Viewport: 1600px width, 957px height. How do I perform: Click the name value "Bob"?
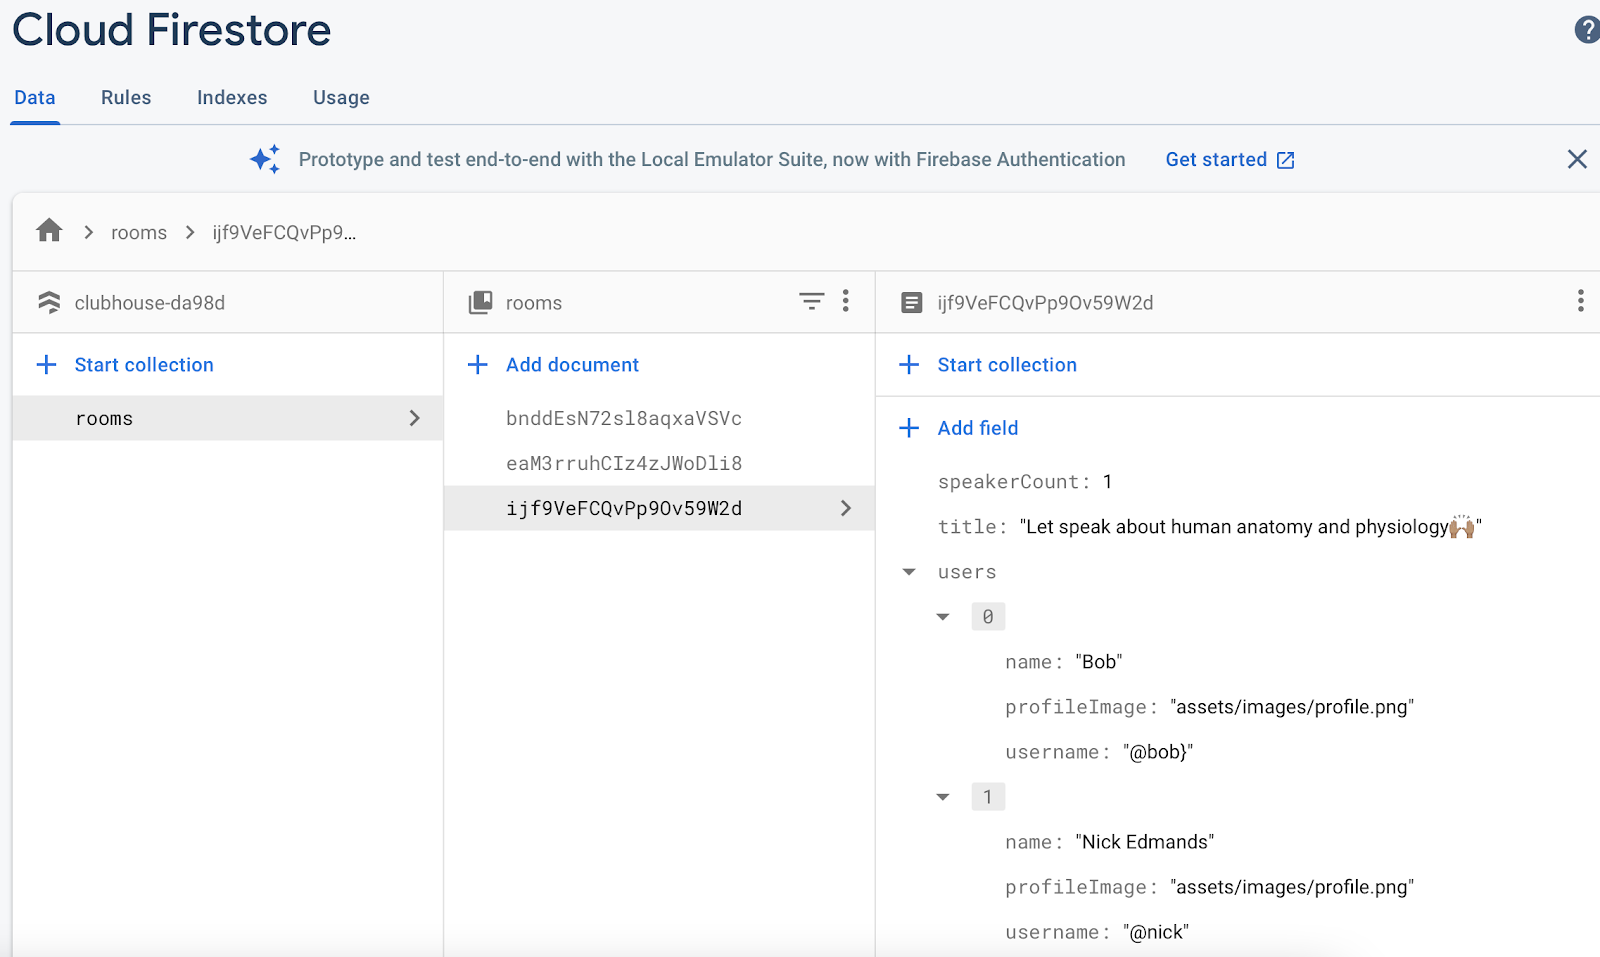(1099, 662)
